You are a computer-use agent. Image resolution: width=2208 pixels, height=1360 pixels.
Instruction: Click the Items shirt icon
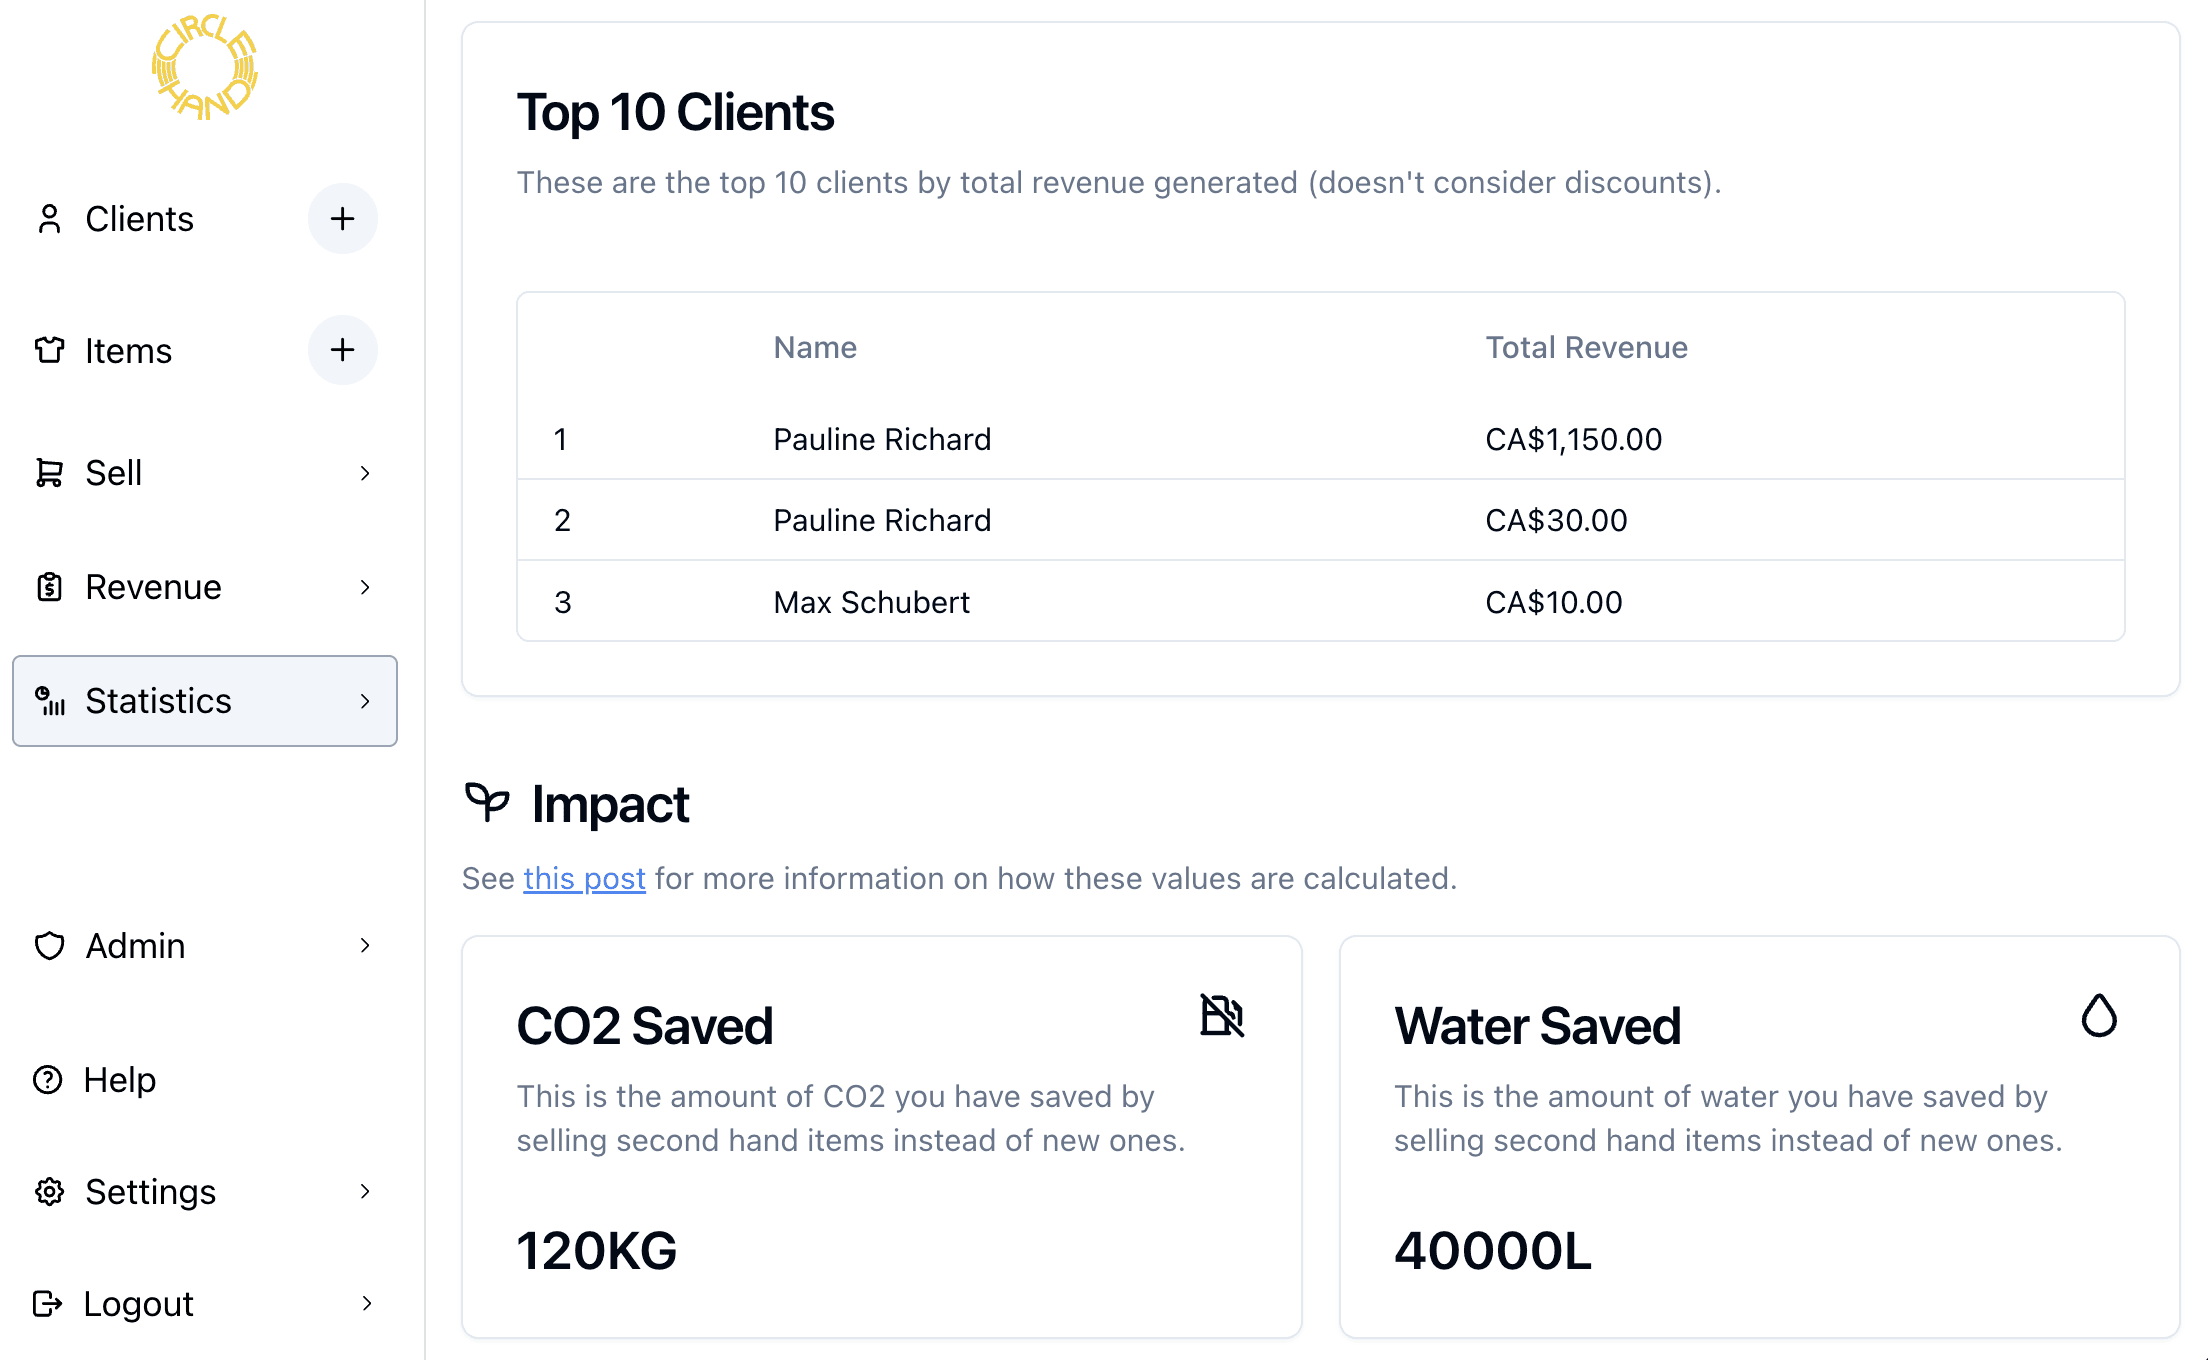[x=49, y=350]
